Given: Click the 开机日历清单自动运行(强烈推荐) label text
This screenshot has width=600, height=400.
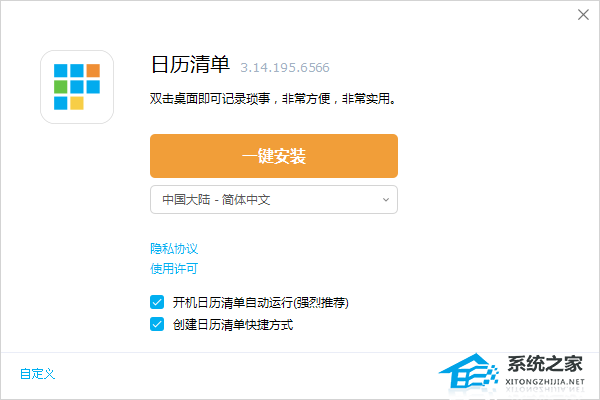Looking at the screenshot, I should [261, 302].
